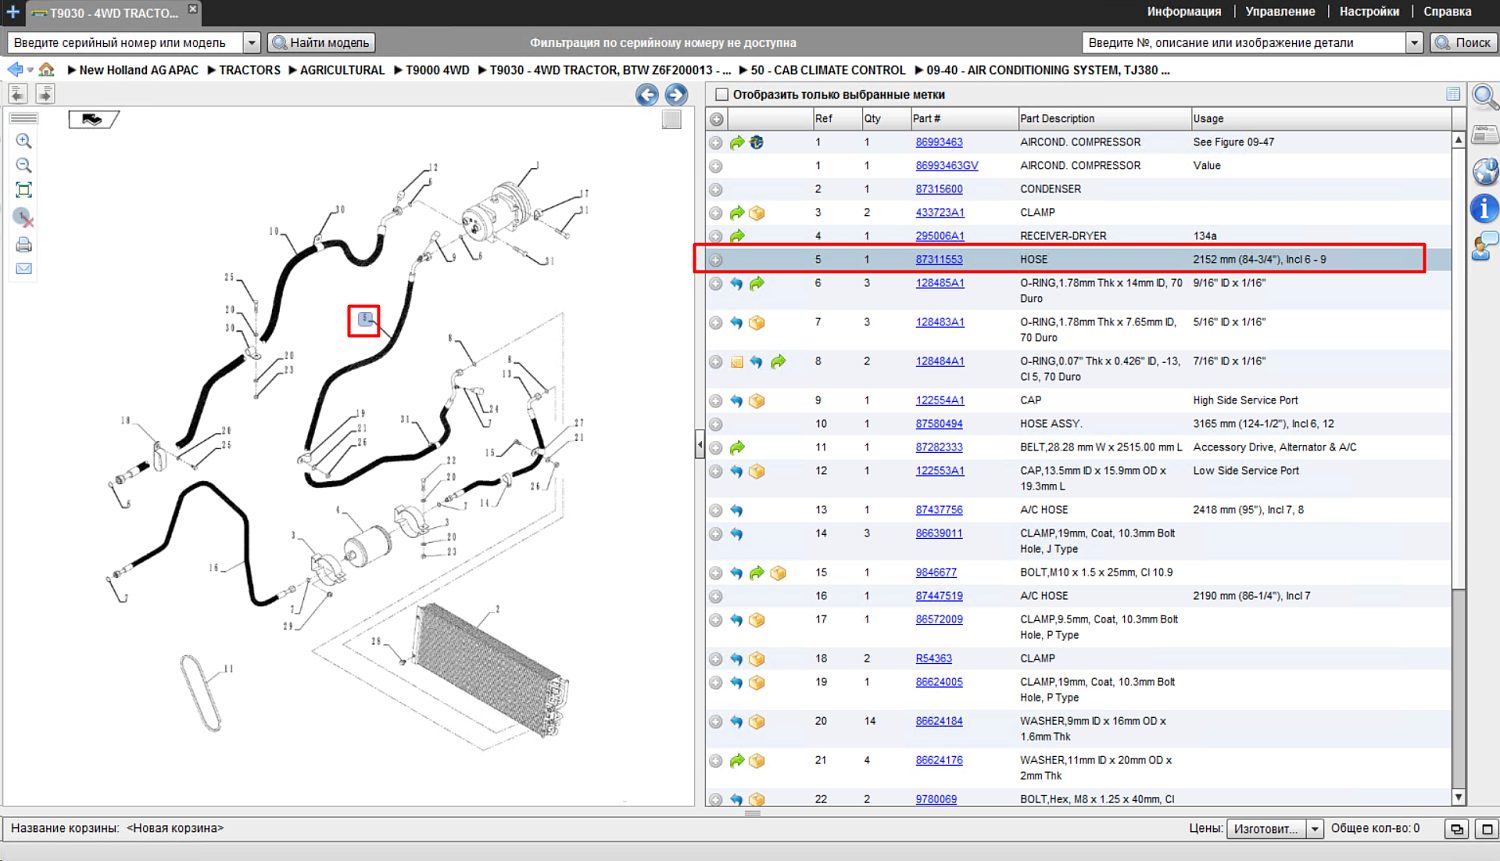Open the globe icon on right sidebar

click(x=1485, y=171)
